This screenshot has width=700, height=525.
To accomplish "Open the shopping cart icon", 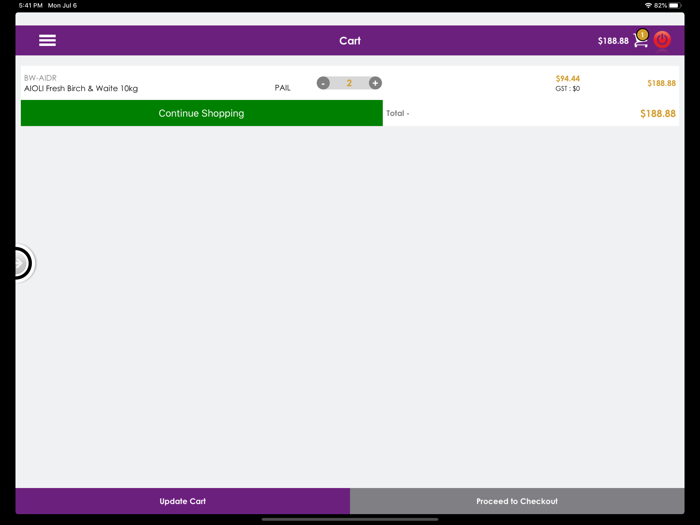I will pyautogui.click(x=641, y=42).
